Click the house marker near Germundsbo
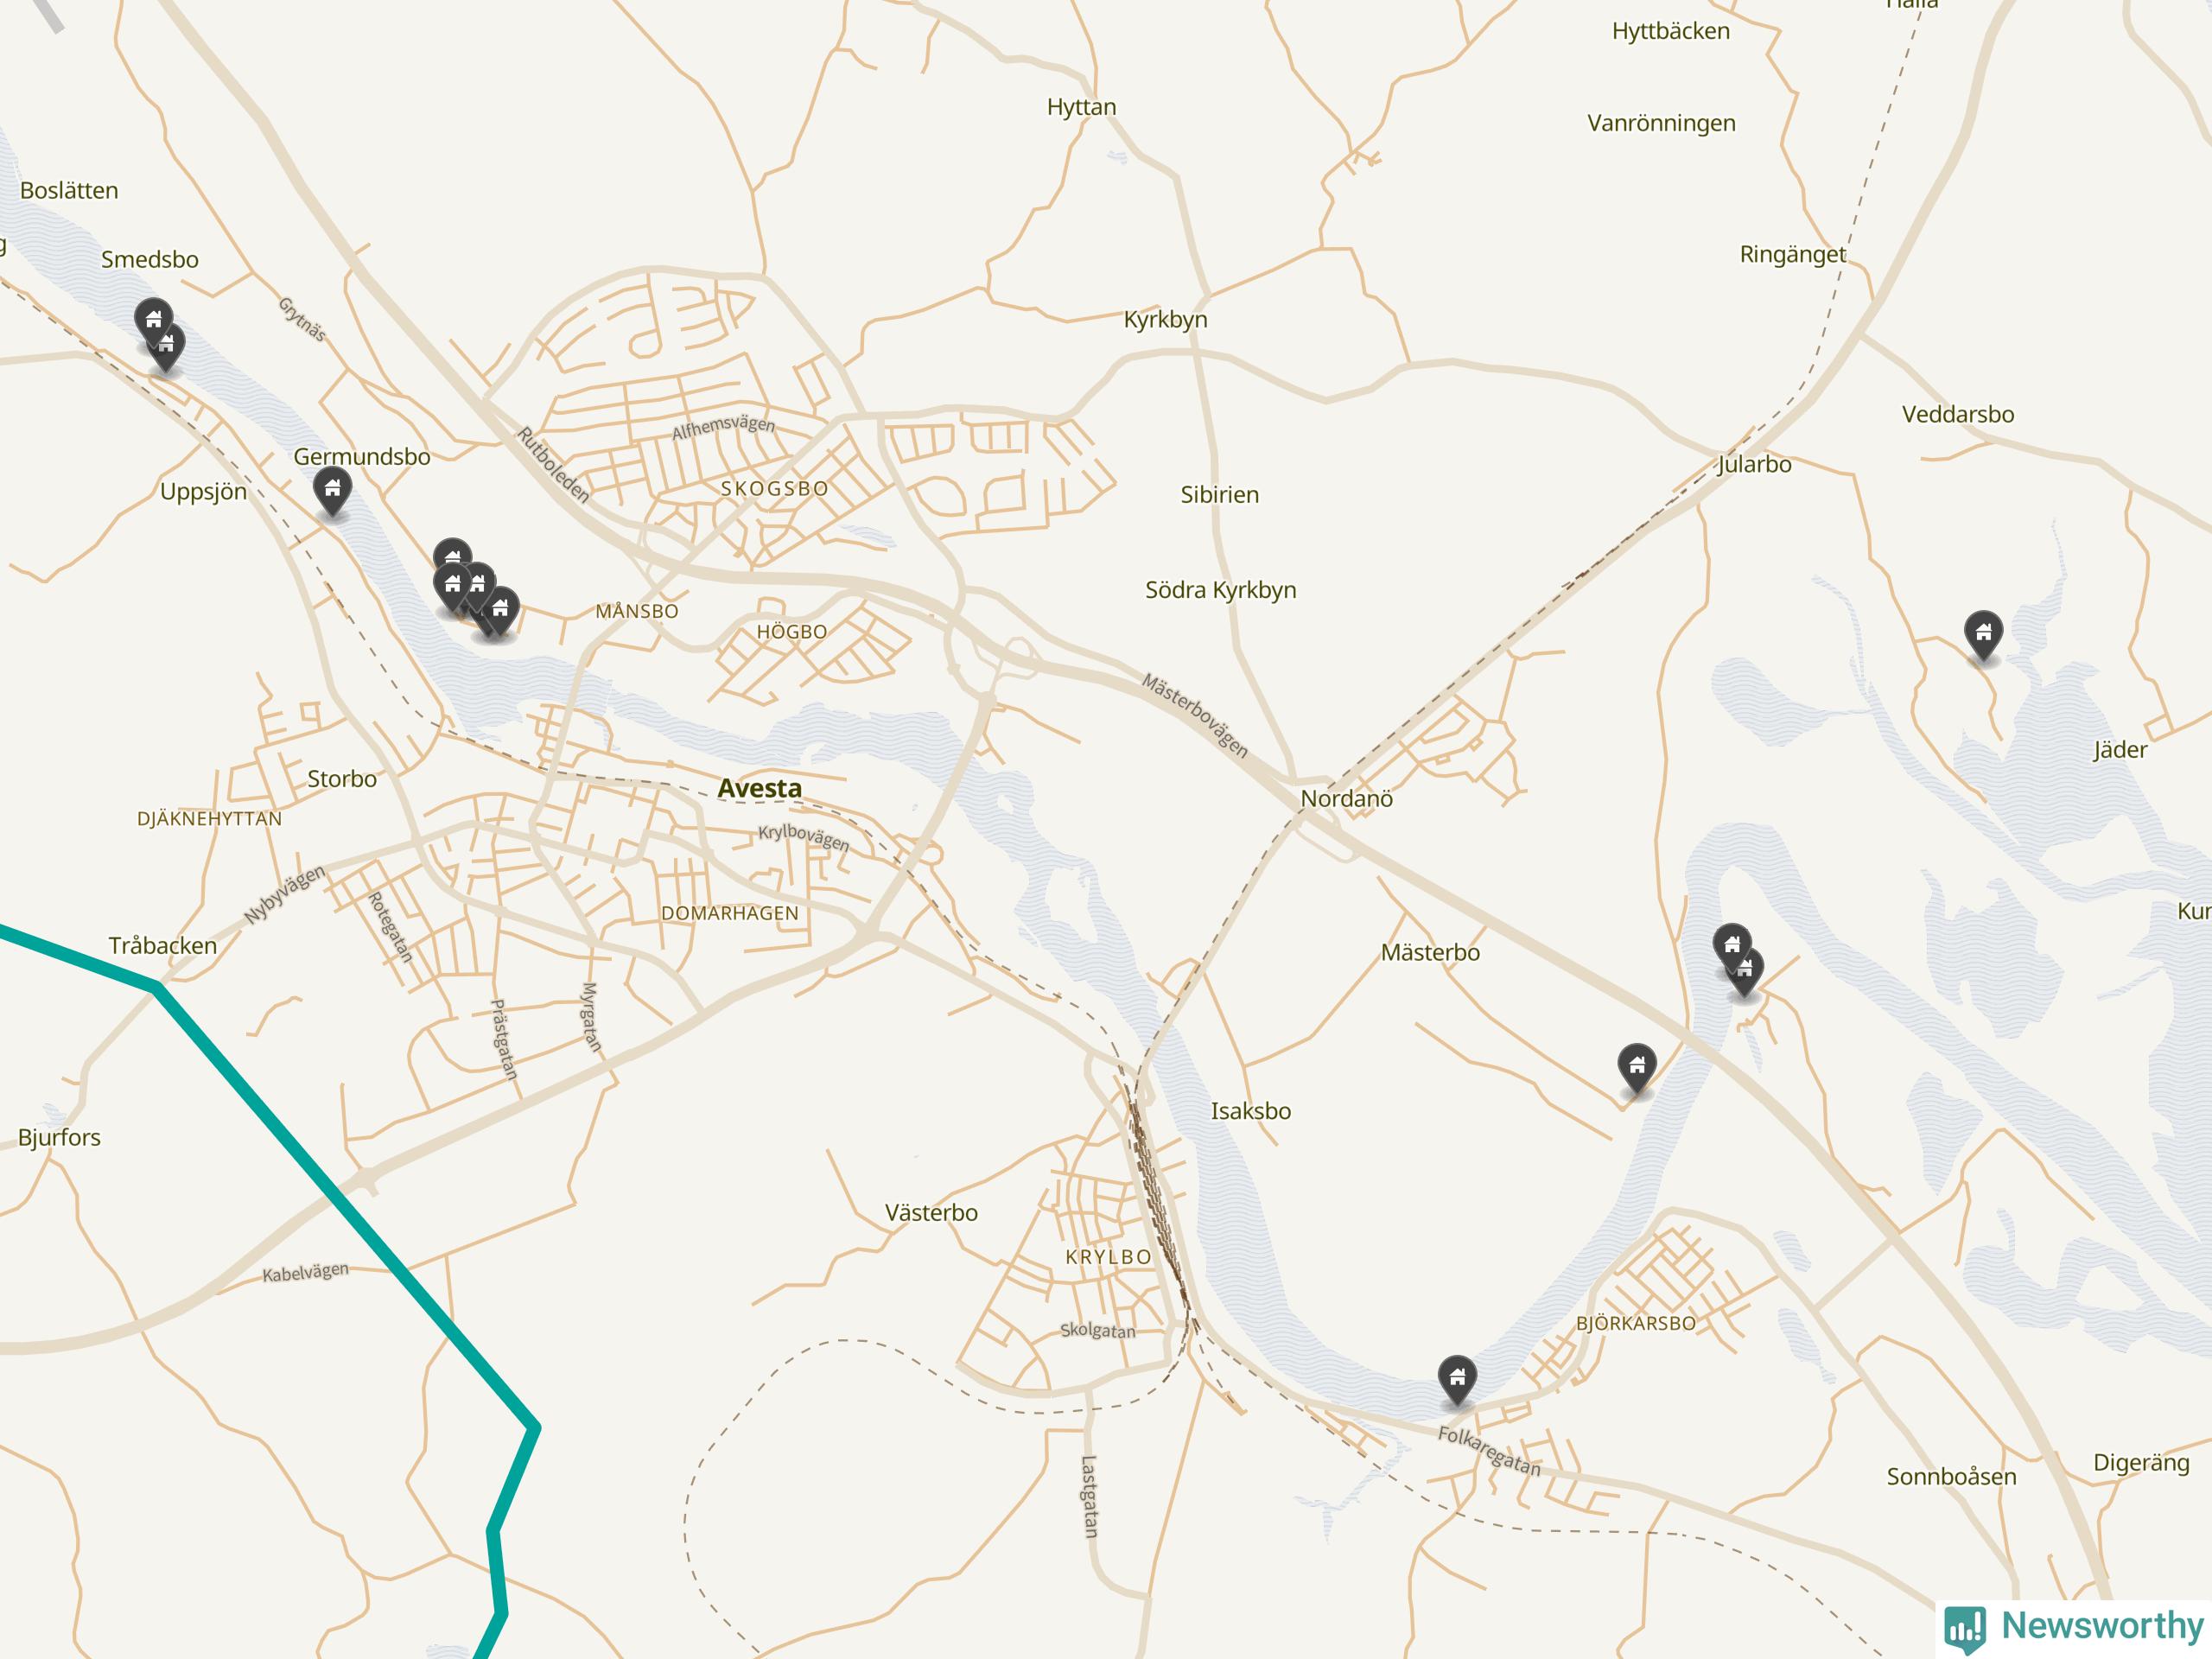This screenshot has height=1659, width=2212. [332, 491]
